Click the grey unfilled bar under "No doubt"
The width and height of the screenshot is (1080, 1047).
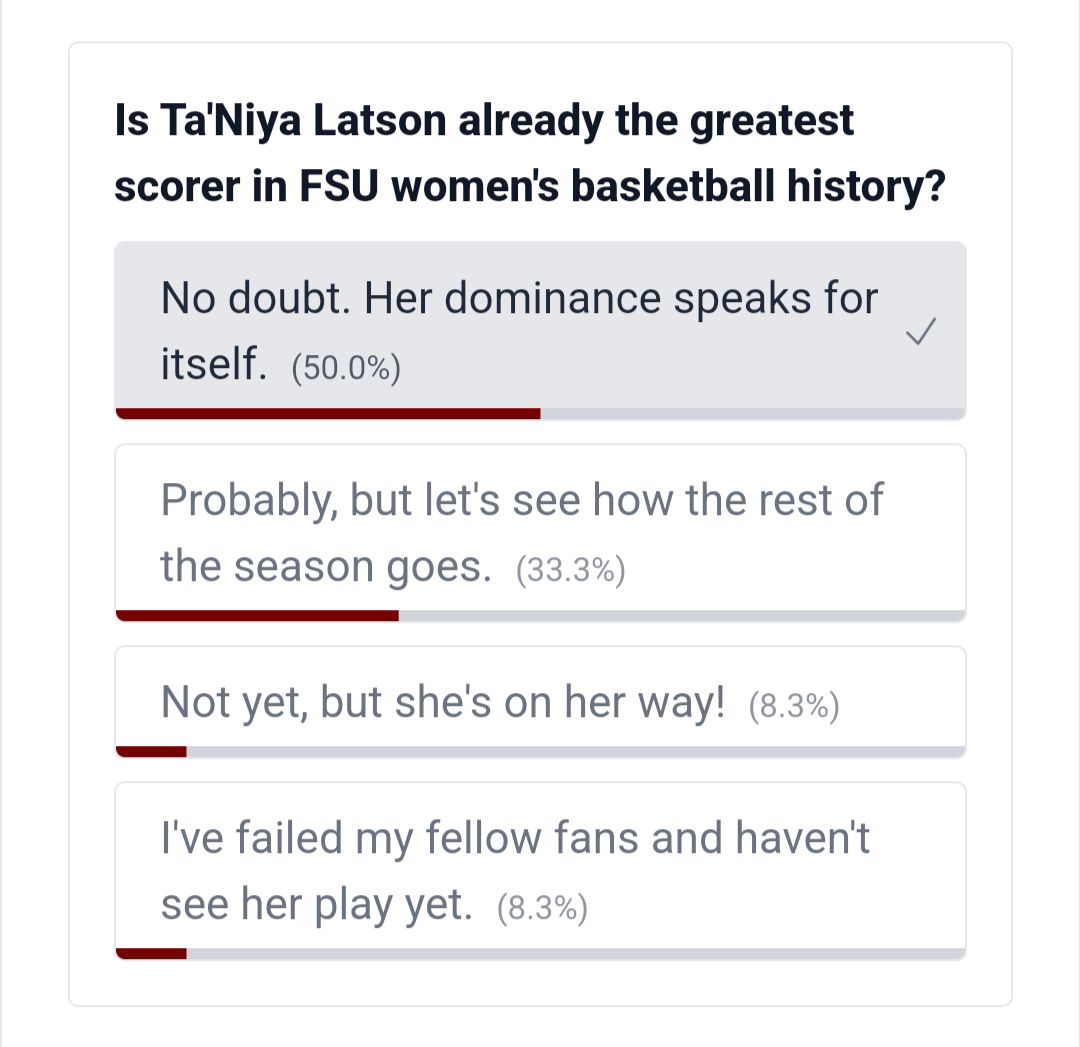point(752,413)
